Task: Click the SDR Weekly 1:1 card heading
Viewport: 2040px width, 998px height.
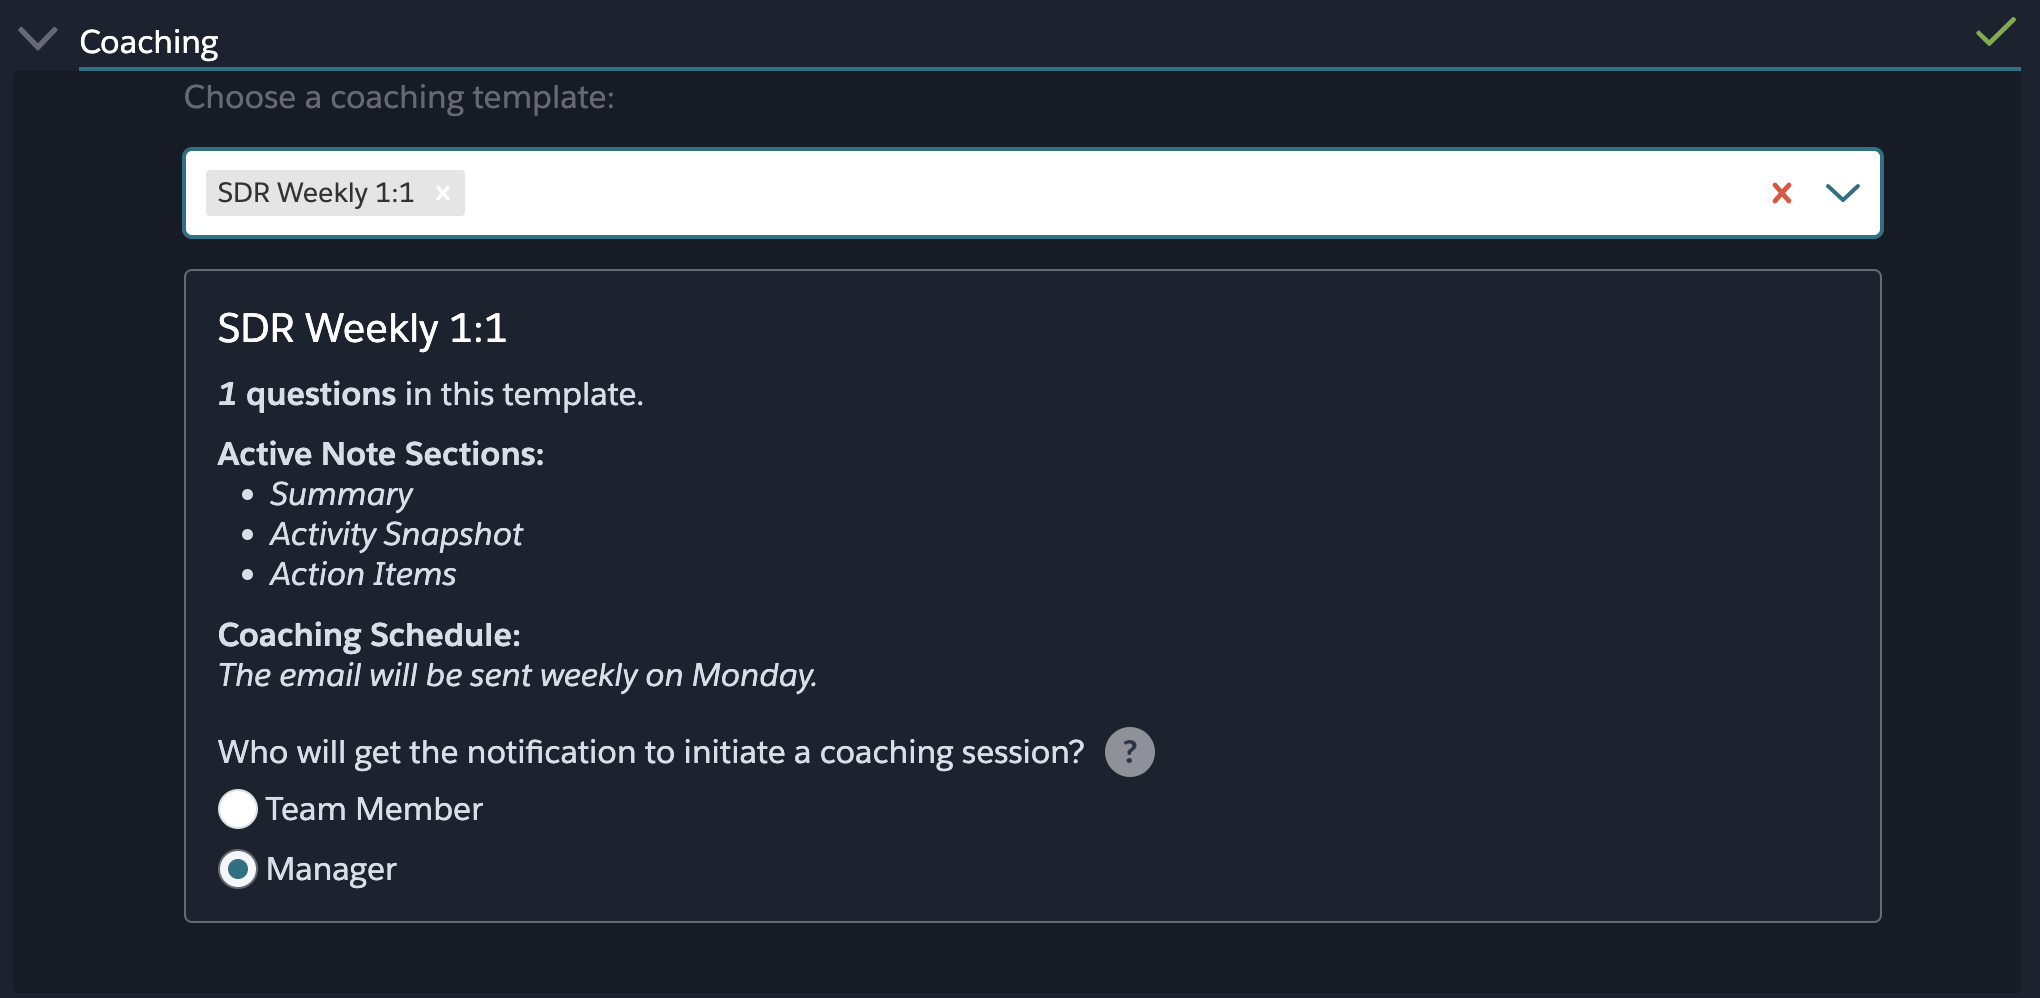Action: 362,328
